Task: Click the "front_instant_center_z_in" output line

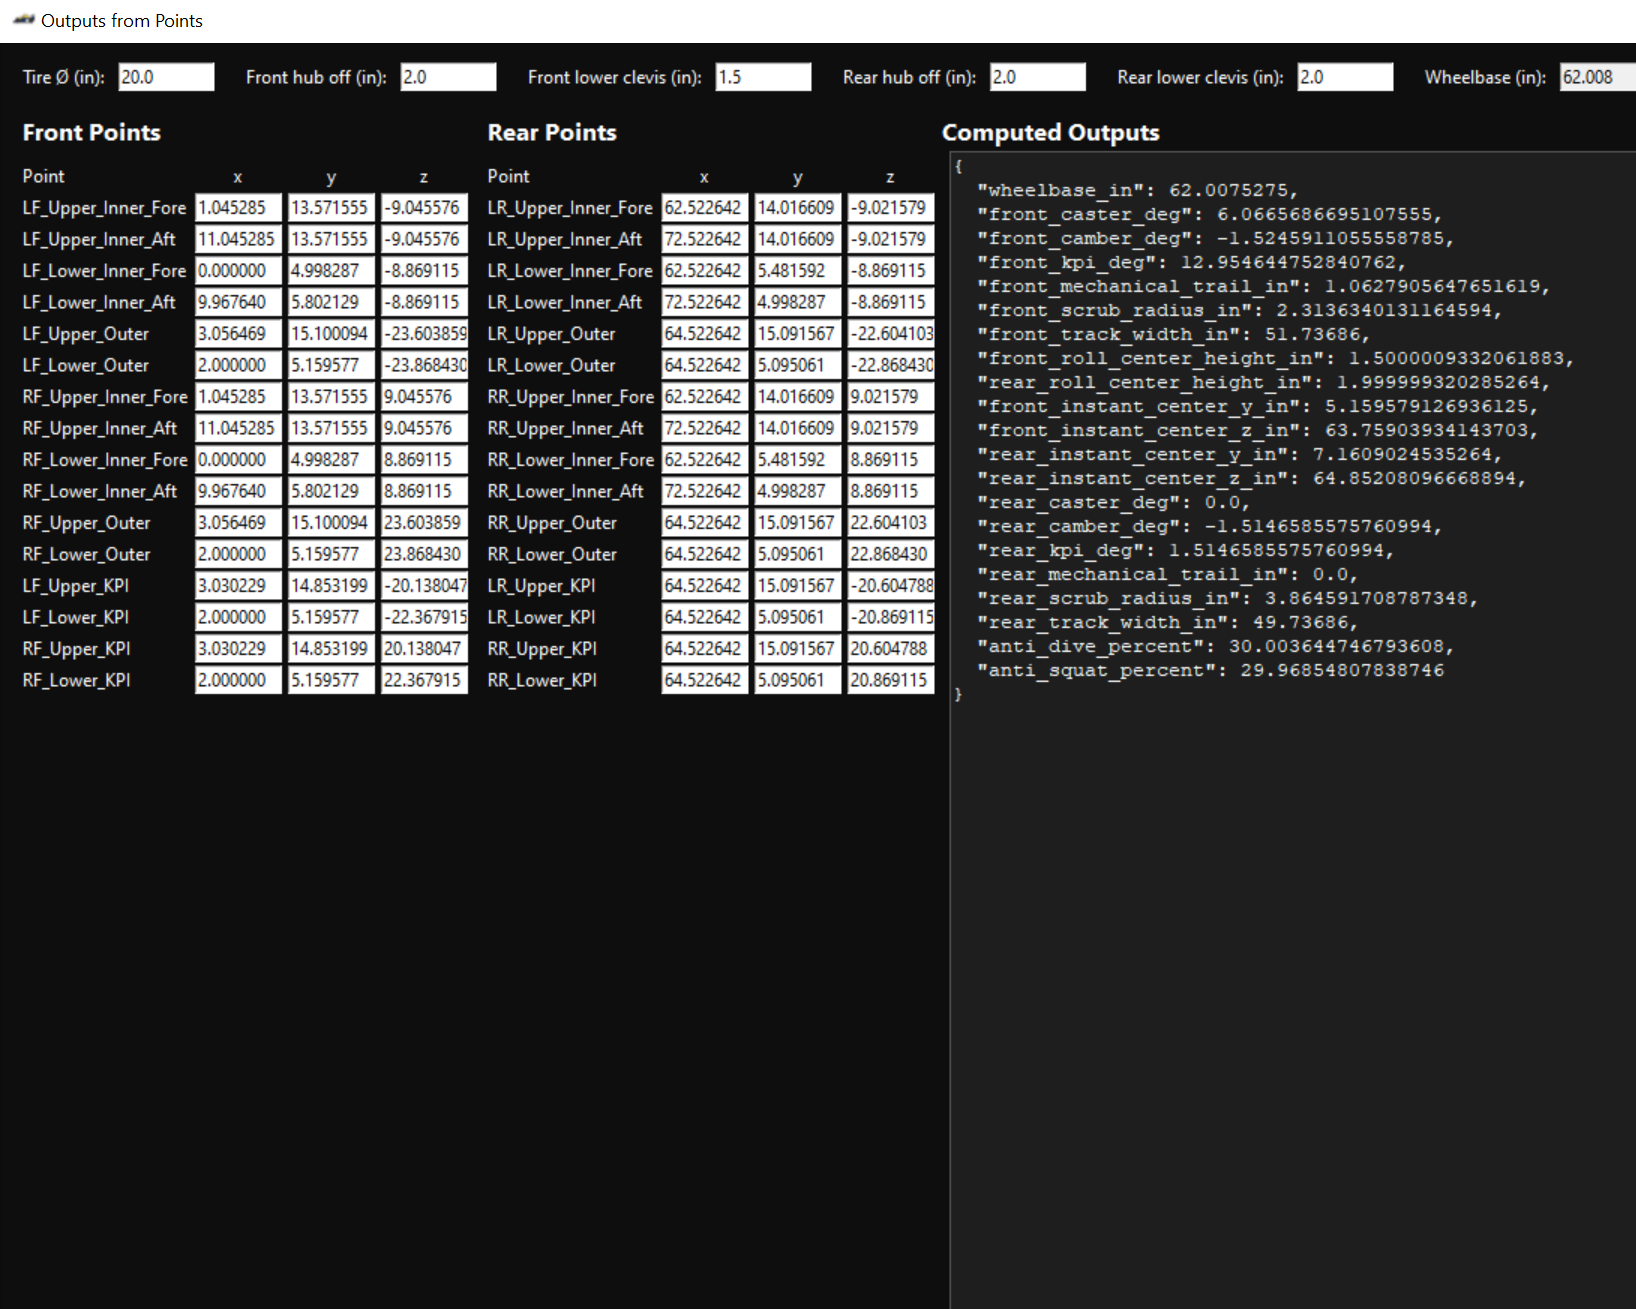Action: point(1258,431)
